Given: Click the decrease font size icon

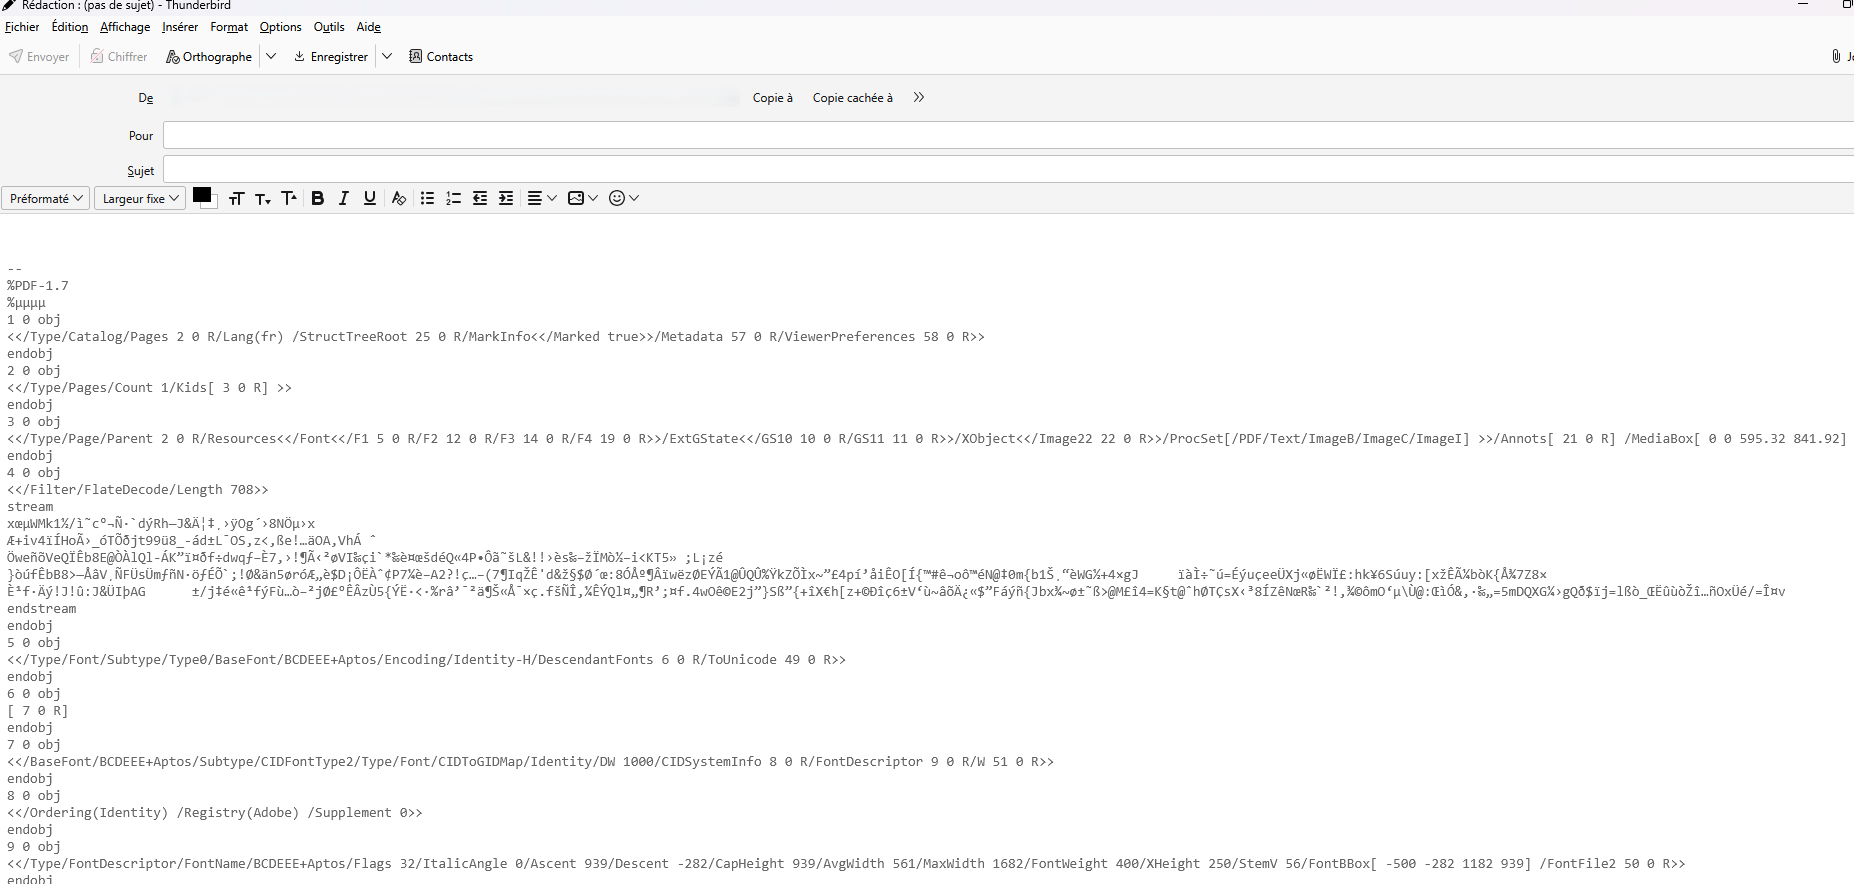Looking at the screenshot, I should [x=263, y=199].
